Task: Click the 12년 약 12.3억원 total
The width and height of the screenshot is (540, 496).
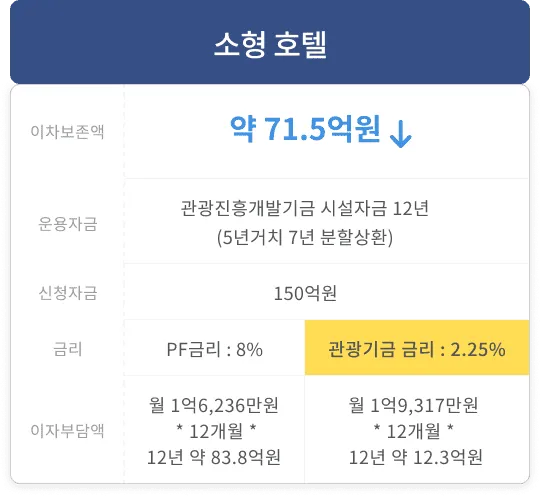Action: 416,457
